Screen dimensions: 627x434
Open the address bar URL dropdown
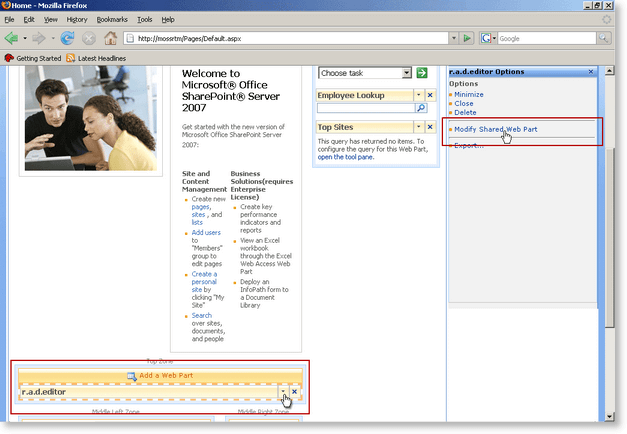pyautogui.click(x=453, y=38)
